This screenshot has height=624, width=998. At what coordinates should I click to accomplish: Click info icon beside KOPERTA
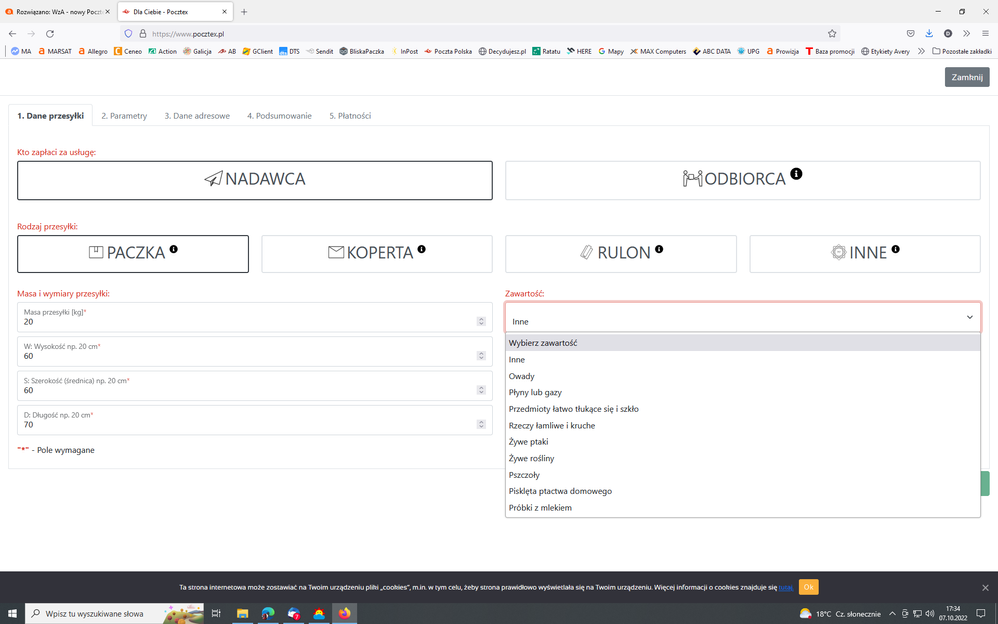click(421, 249)
